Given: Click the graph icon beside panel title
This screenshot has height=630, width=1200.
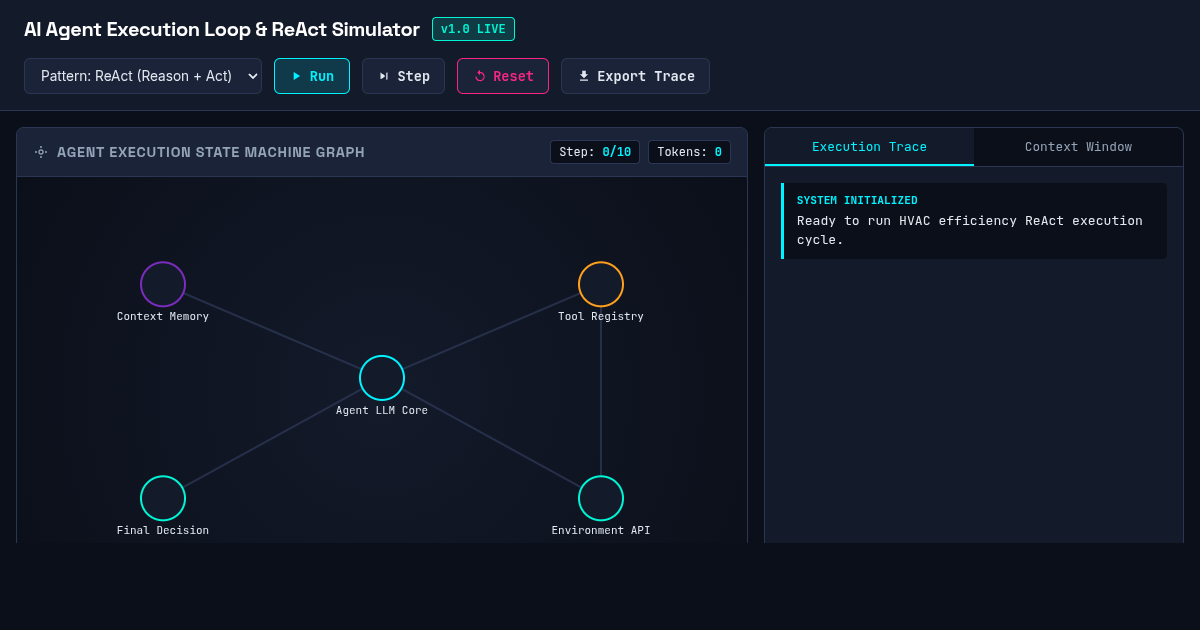Looking at the screenshot, I should [x=41, y=152].
